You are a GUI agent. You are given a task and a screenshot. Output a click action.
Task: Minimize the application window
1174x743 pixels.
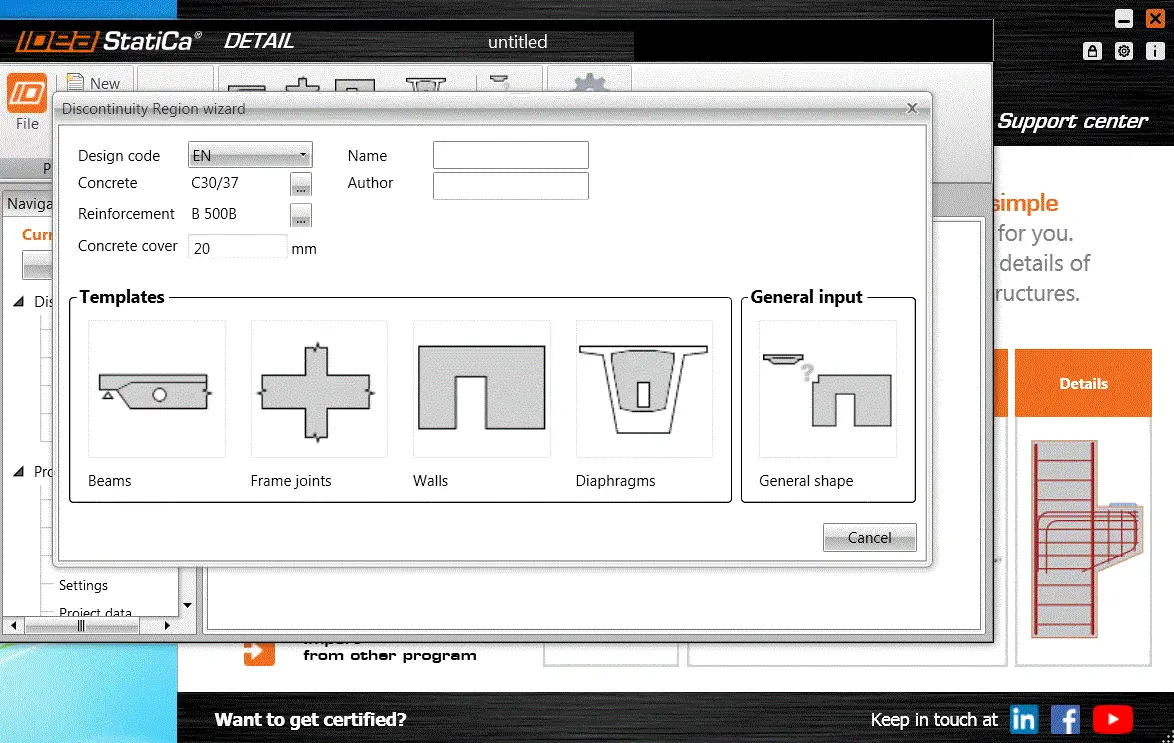pyautogui.click(x=1124, y=19)
